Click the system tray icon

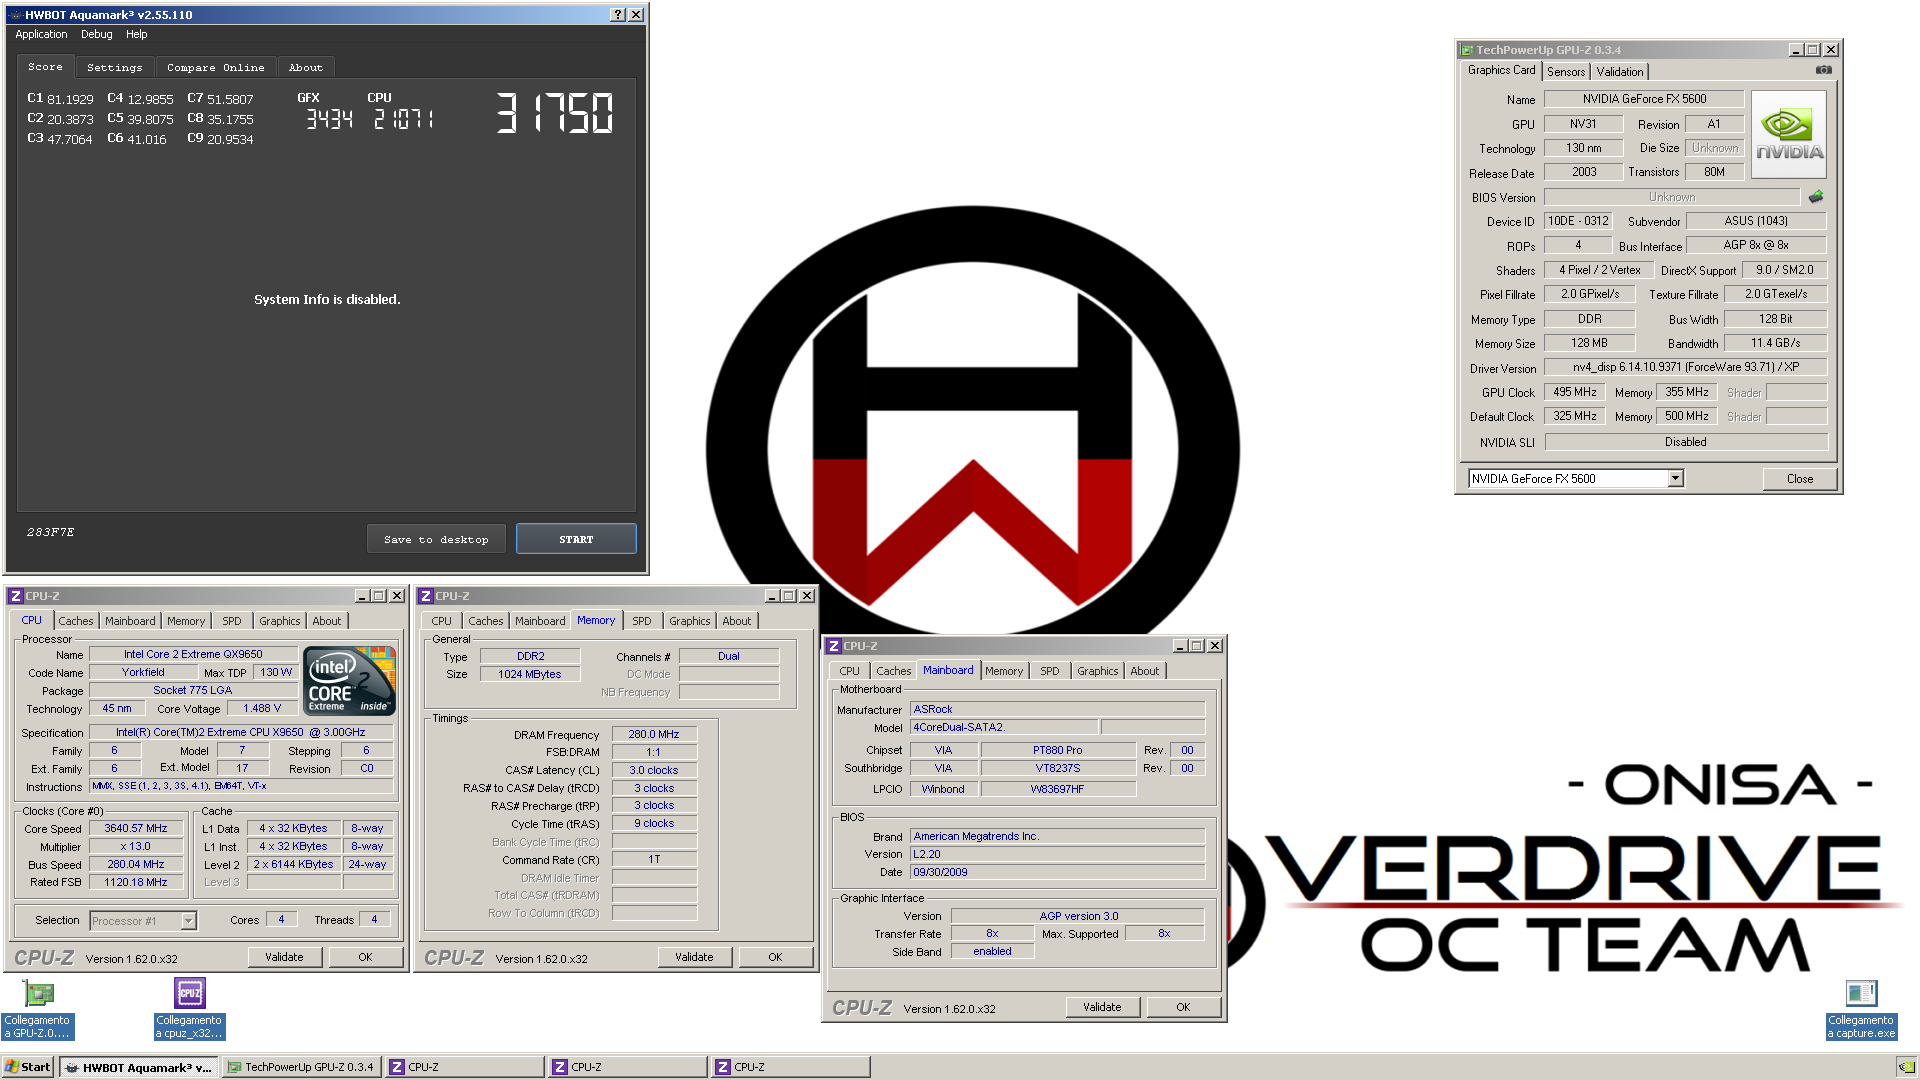point(1906,1067)
